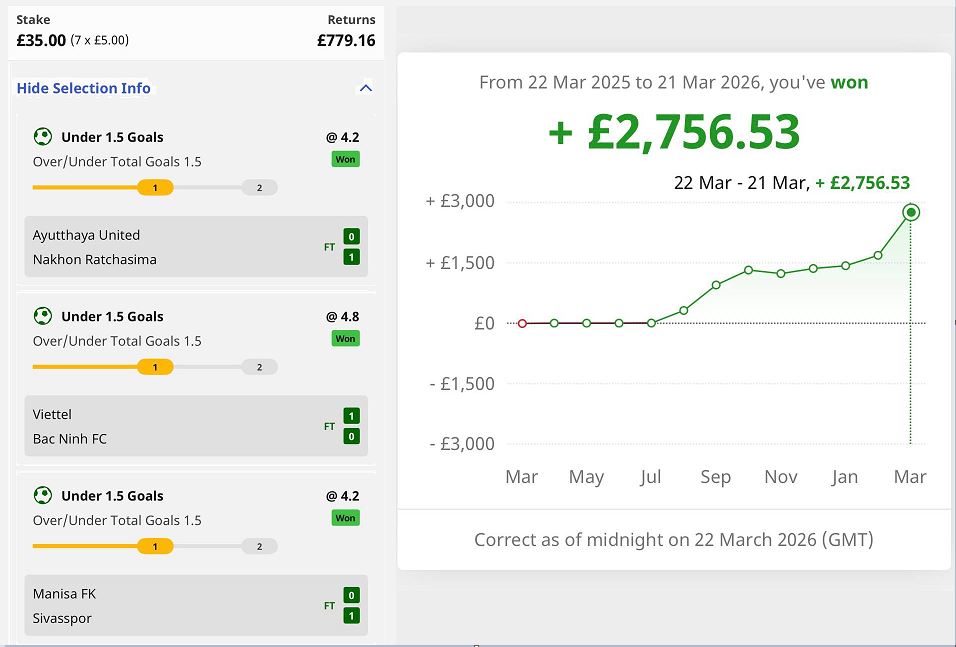Image resolution: width=956 pixels, height=647 pixels.
Task: Click the red starting data point on chart
Action: pyautogui.click(x=522, y=323)
